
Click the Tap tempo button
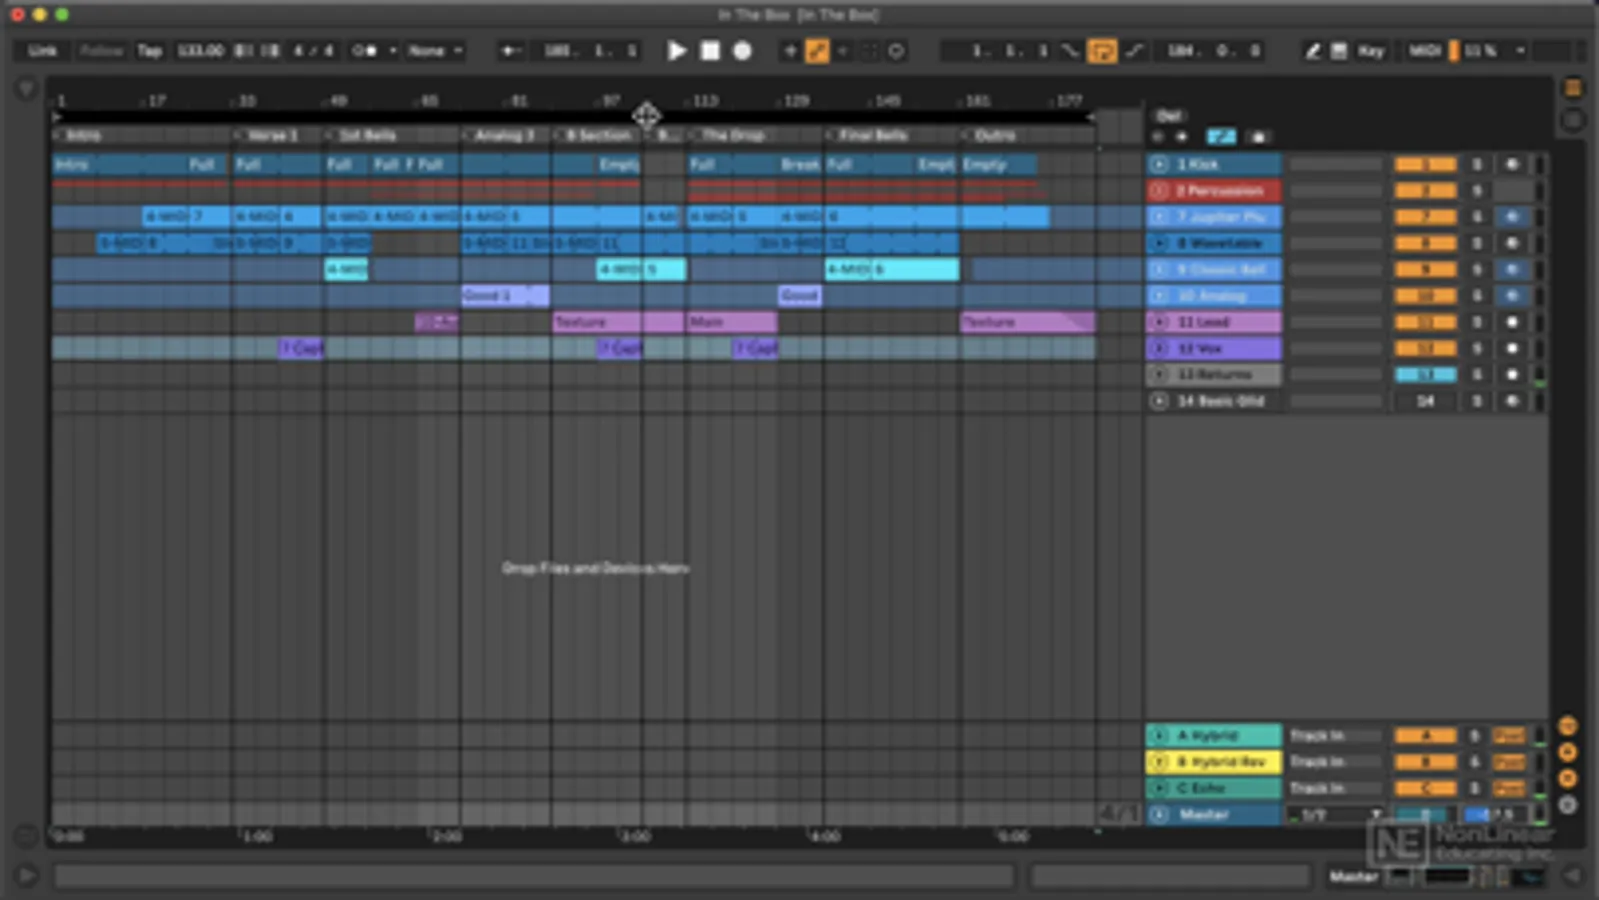(x=149, y=51)
